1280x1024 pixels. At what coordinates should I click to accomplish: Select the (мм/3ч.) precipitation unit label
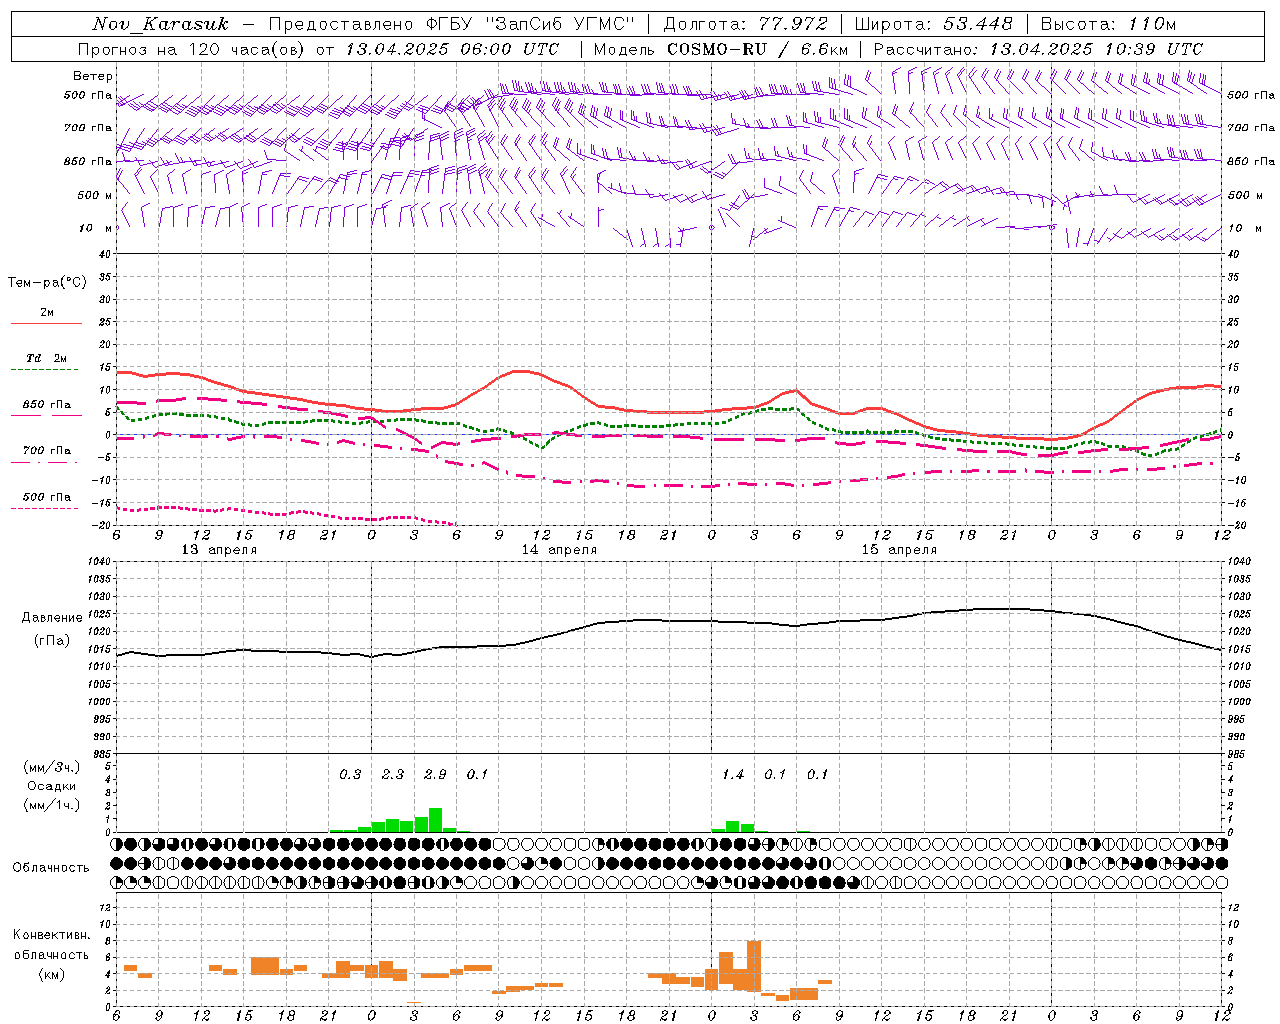tap(51, 767)
